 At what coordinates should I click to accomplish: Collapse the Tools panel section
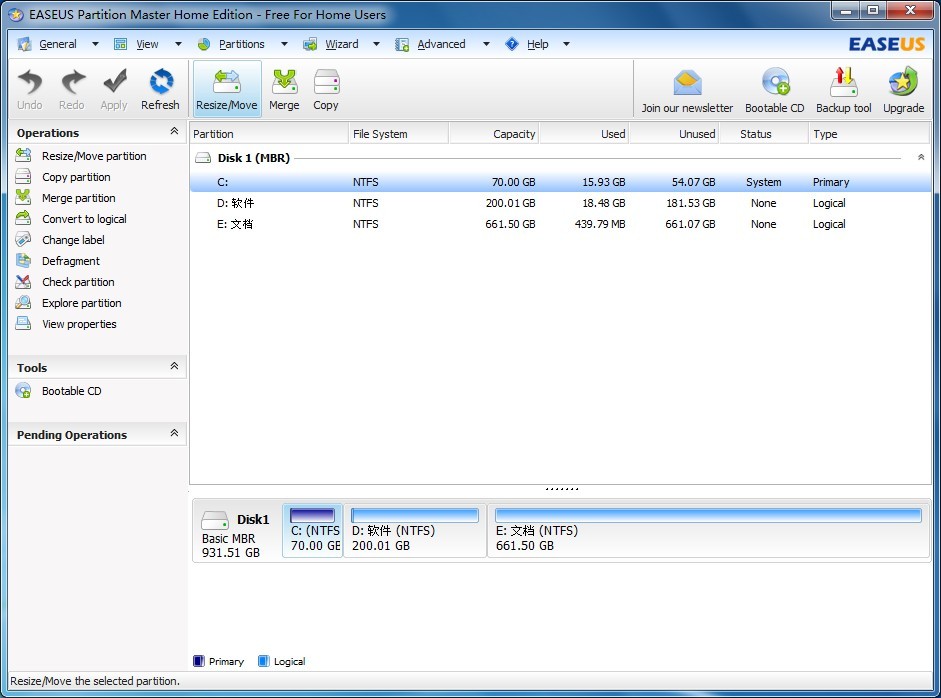tap(174, 367)
